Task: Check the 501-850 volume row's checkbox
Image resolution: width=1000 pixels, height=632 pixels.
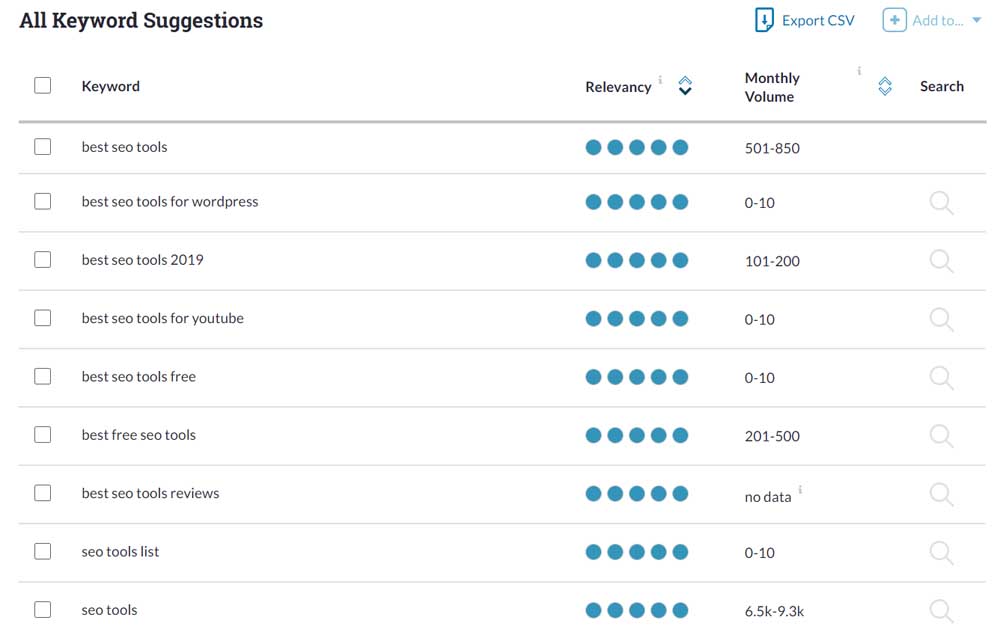Action: (x=43, y=147)
